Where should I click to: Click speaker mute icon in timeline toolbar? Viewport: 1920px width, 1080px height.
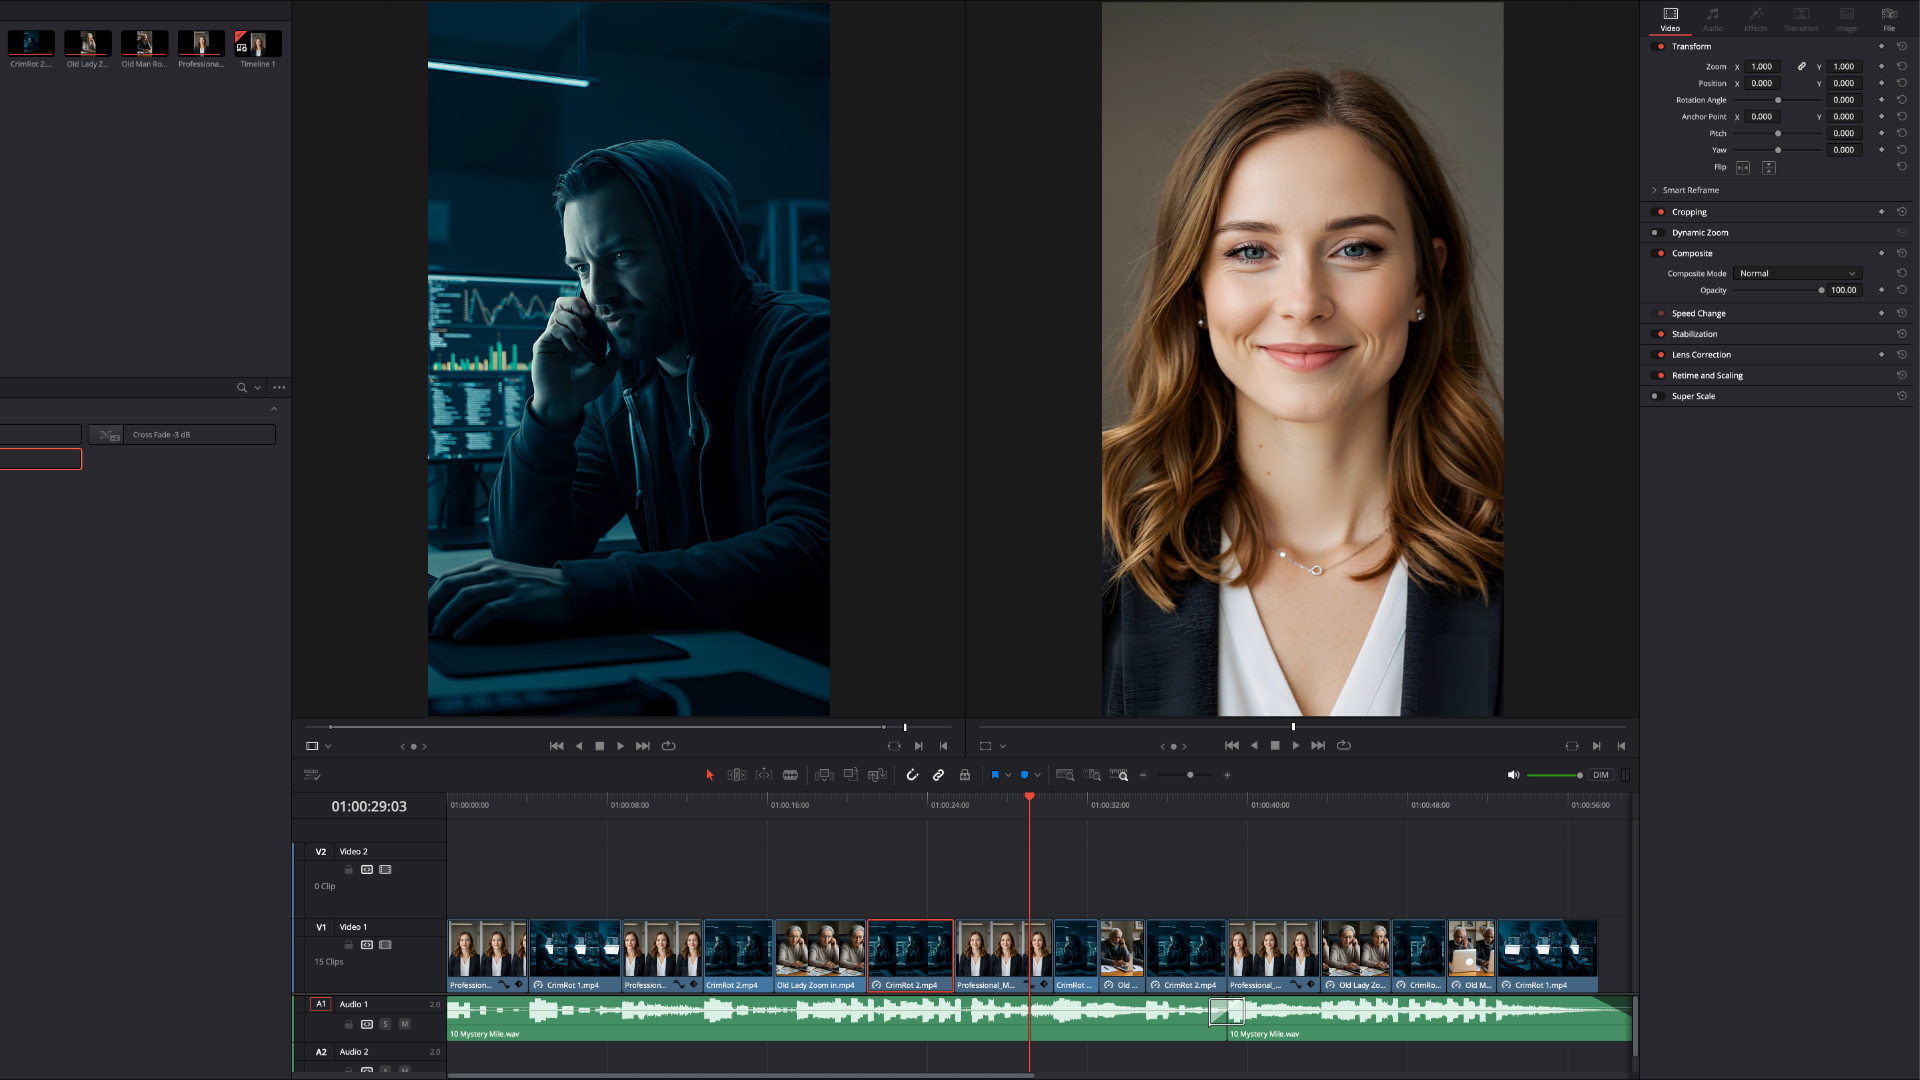pyautogui.click(x=1513, y=775)
